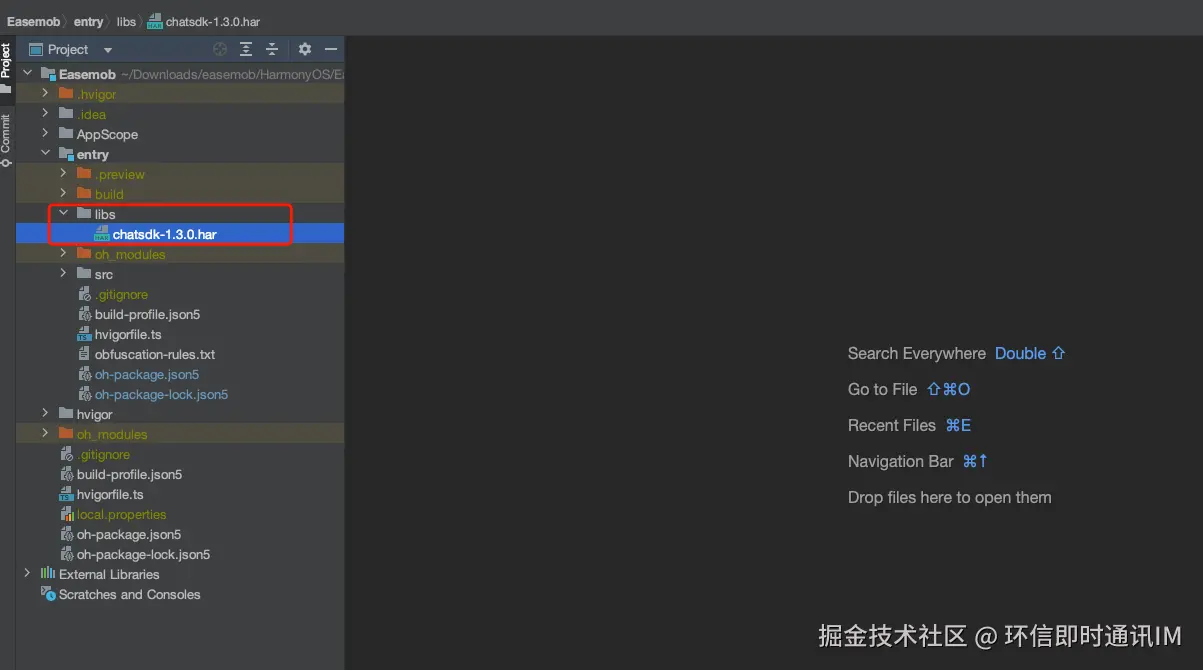Click the Scratches and Consoles icon
This screenshot has height=670, width=1203.
click(48, 594)
